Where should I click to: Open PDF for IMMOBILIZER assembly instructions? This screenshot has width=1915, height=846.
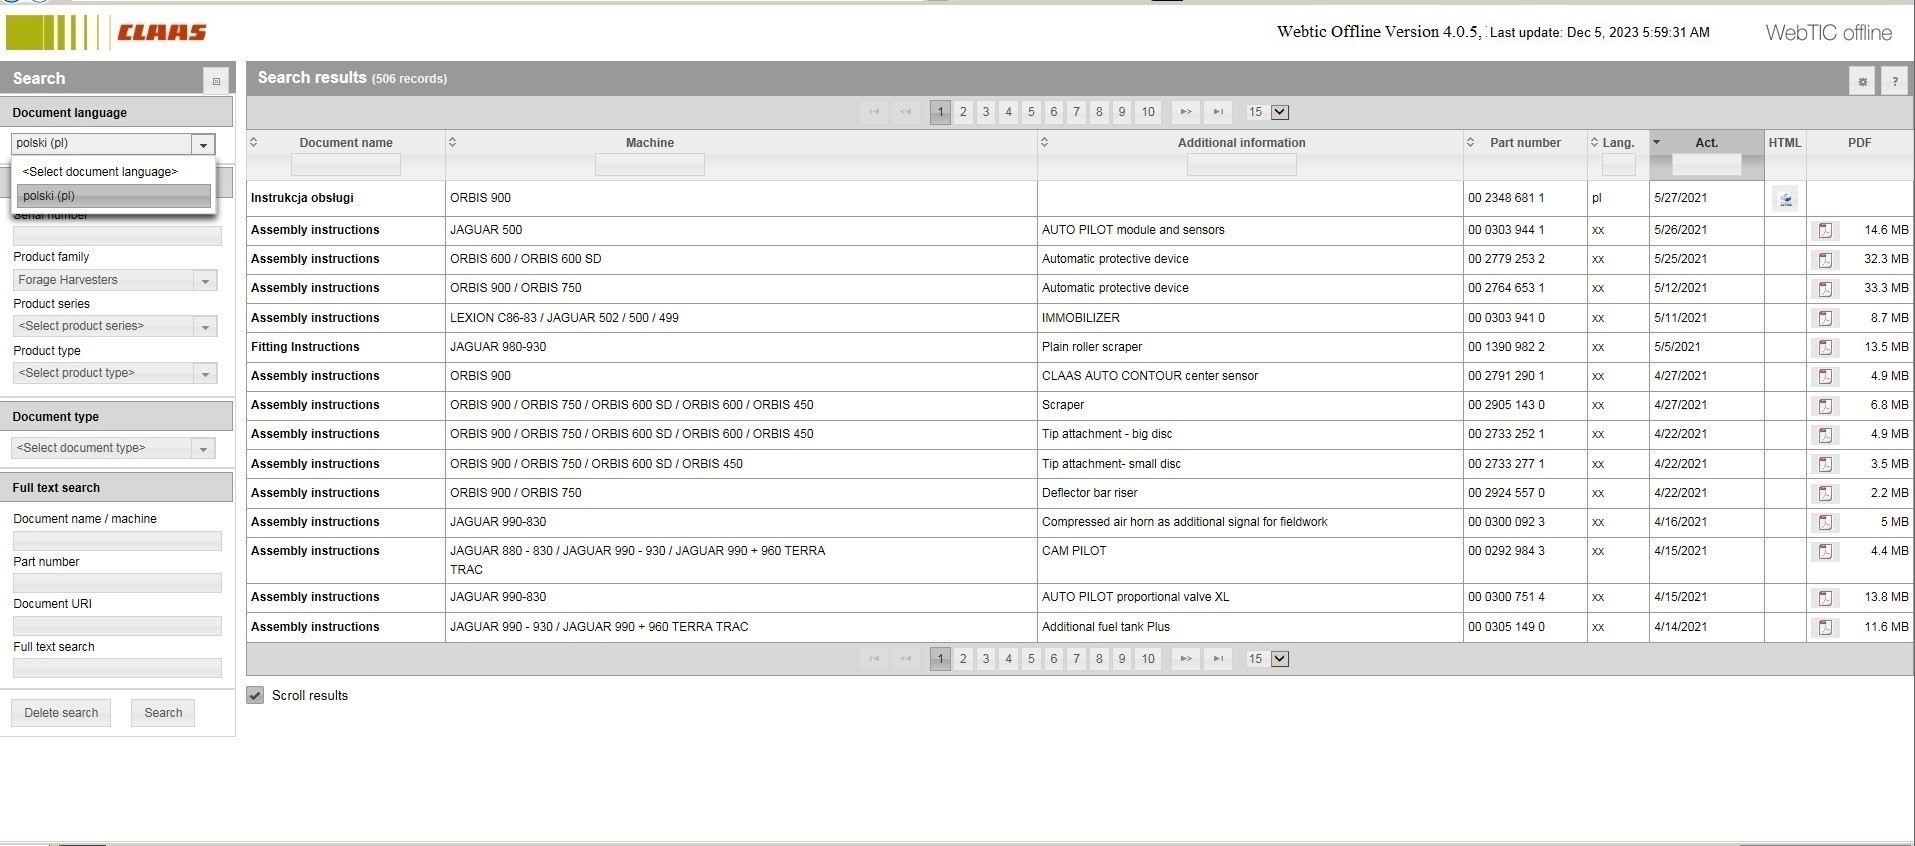coord(1825,318)
